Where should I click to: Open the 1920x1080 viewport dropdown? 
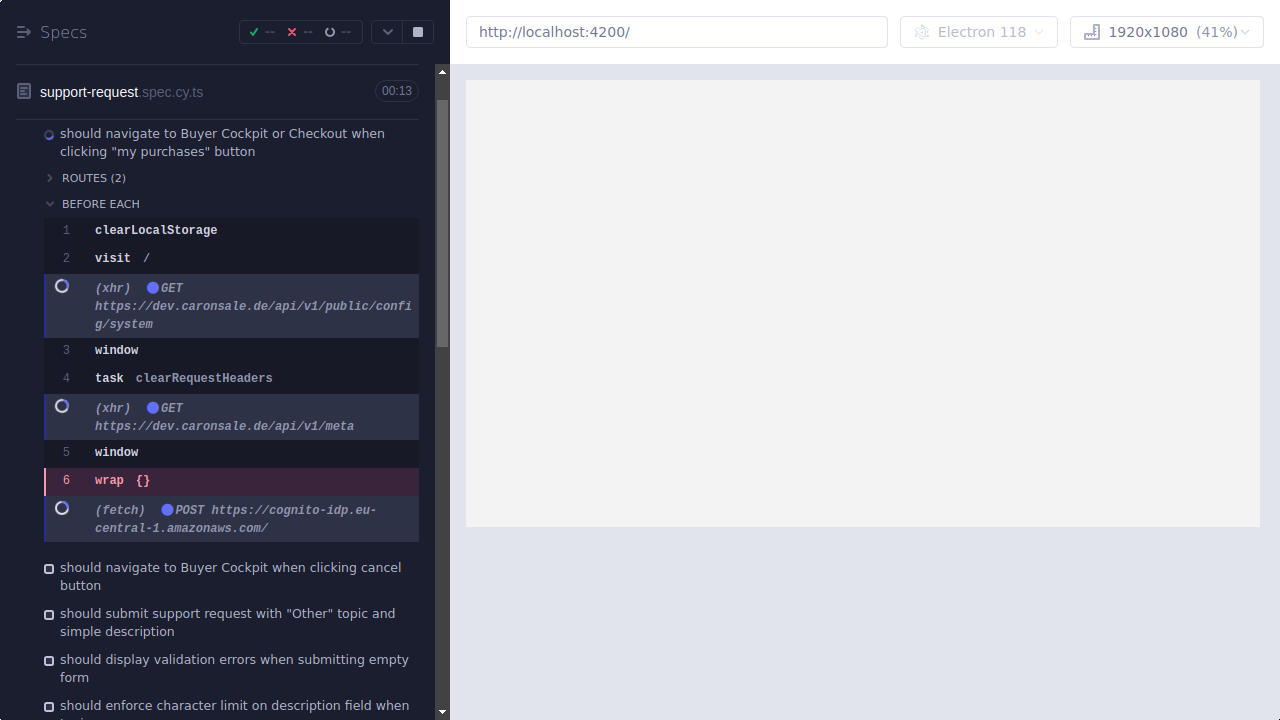(1166, 31)
